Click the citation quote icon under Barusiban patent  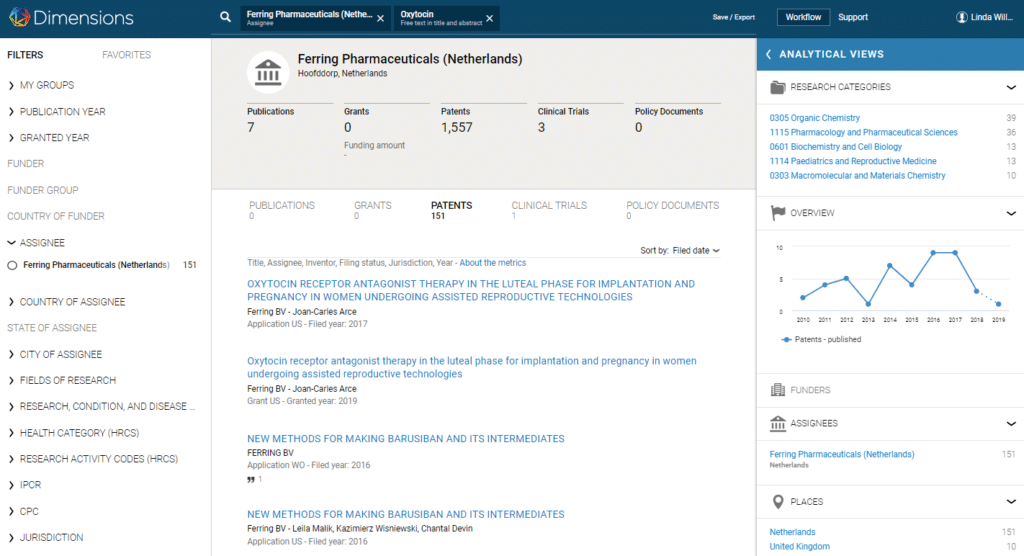click(x=251, y=479)
